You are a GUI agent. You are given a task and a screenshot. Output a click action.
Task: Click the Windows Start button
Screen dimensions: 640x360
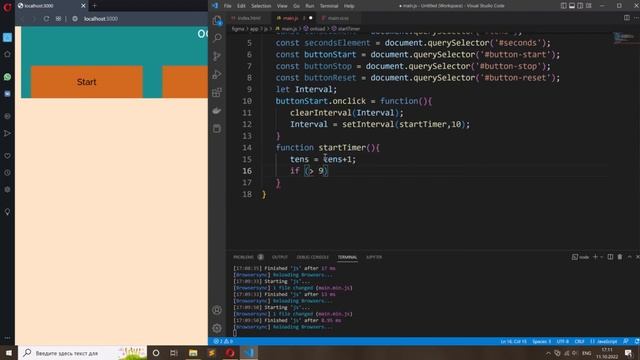tap(9, 353)
